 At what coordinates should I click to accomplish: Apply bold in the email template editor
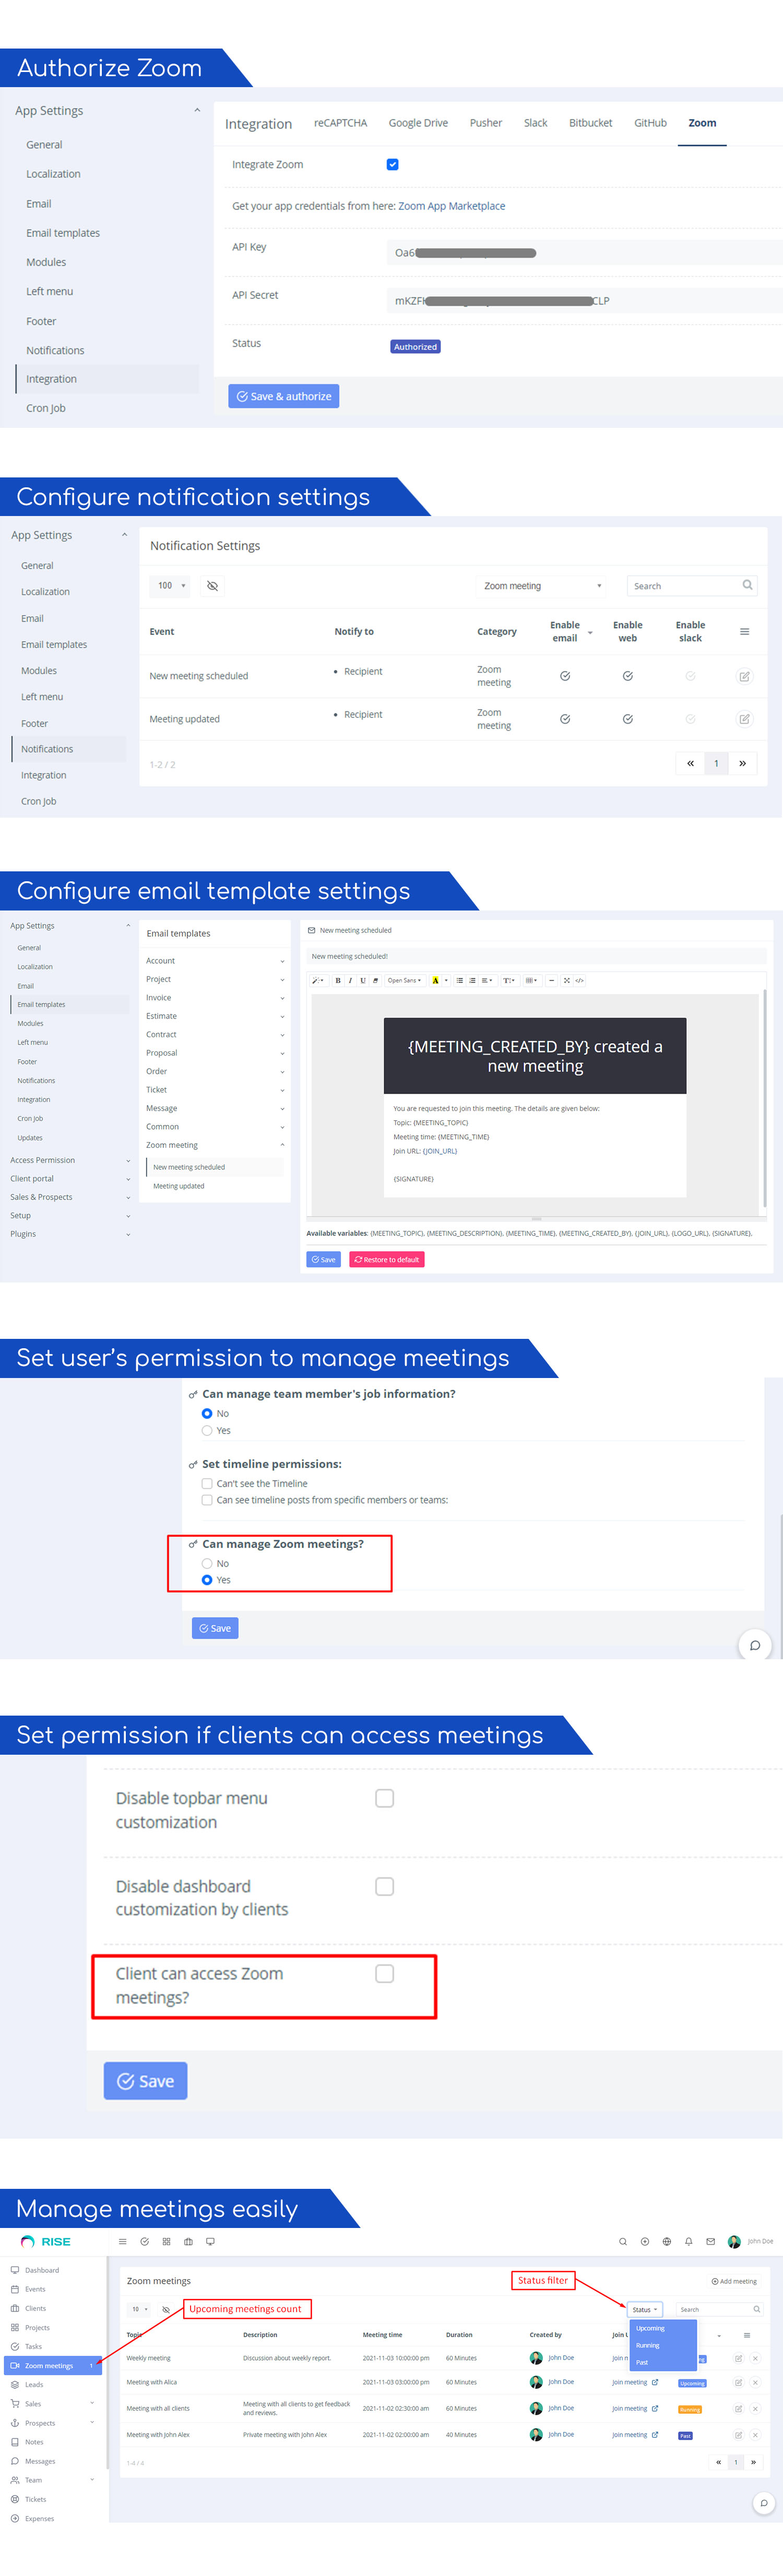click(x=338, y=981)
